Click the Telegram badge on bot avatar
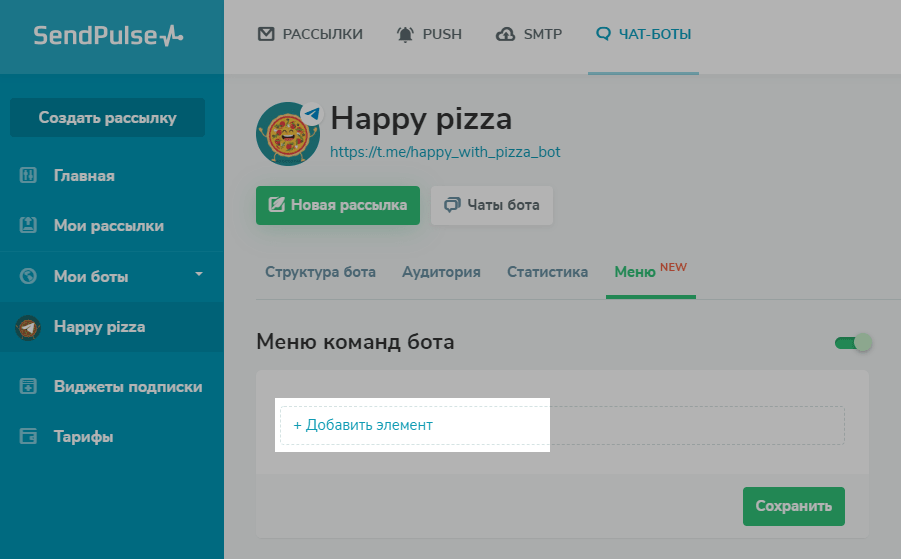The height and width of the screenshot is (559, 901). [312, 114]
